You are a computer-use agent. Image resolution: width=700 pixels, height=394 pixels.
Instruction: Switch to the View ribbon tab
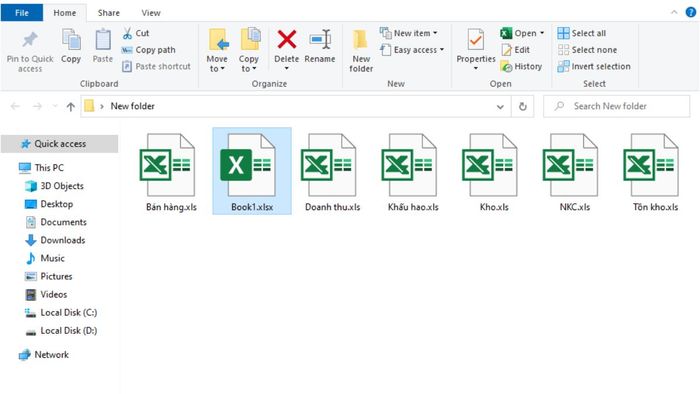pos(151,13)
